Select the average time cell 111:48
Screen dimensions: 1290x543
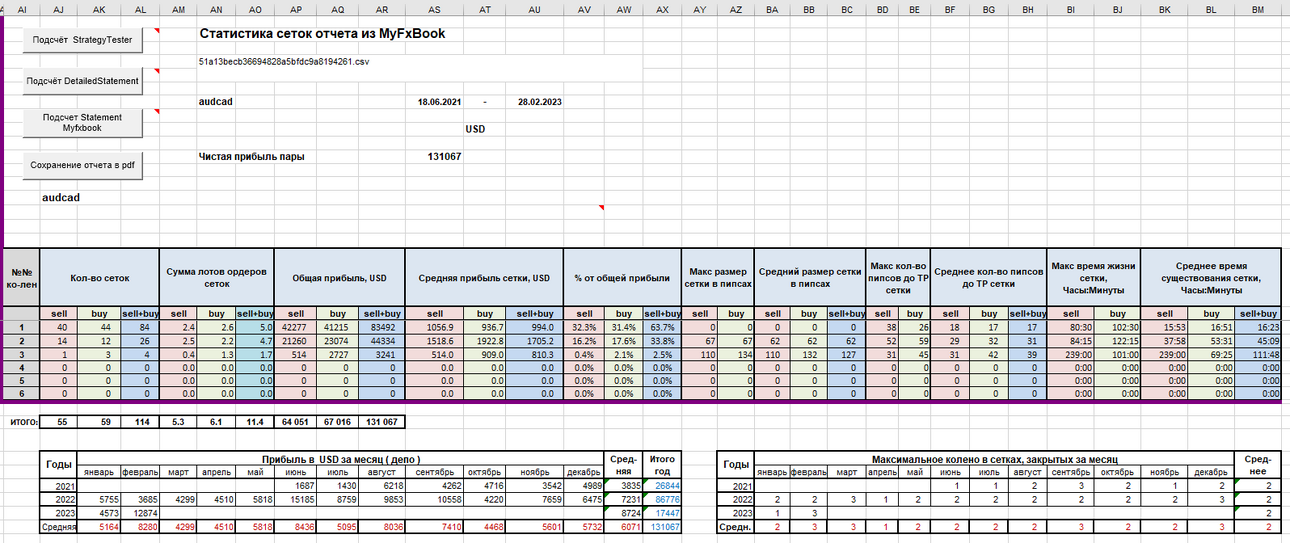(1258, 355)
